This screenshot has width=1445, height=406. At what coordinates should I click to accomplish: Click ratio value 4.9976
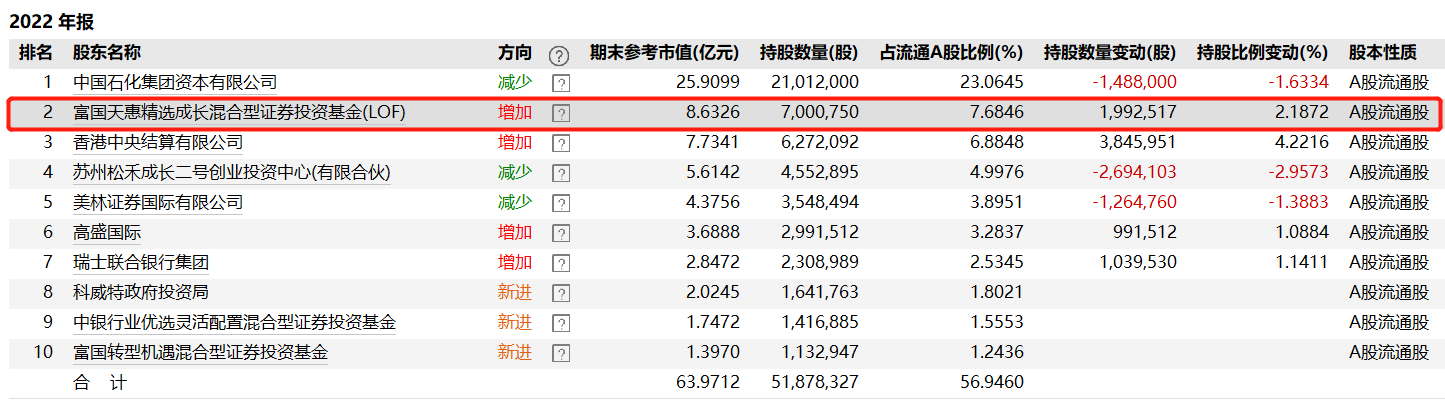(x=996, y=172)
